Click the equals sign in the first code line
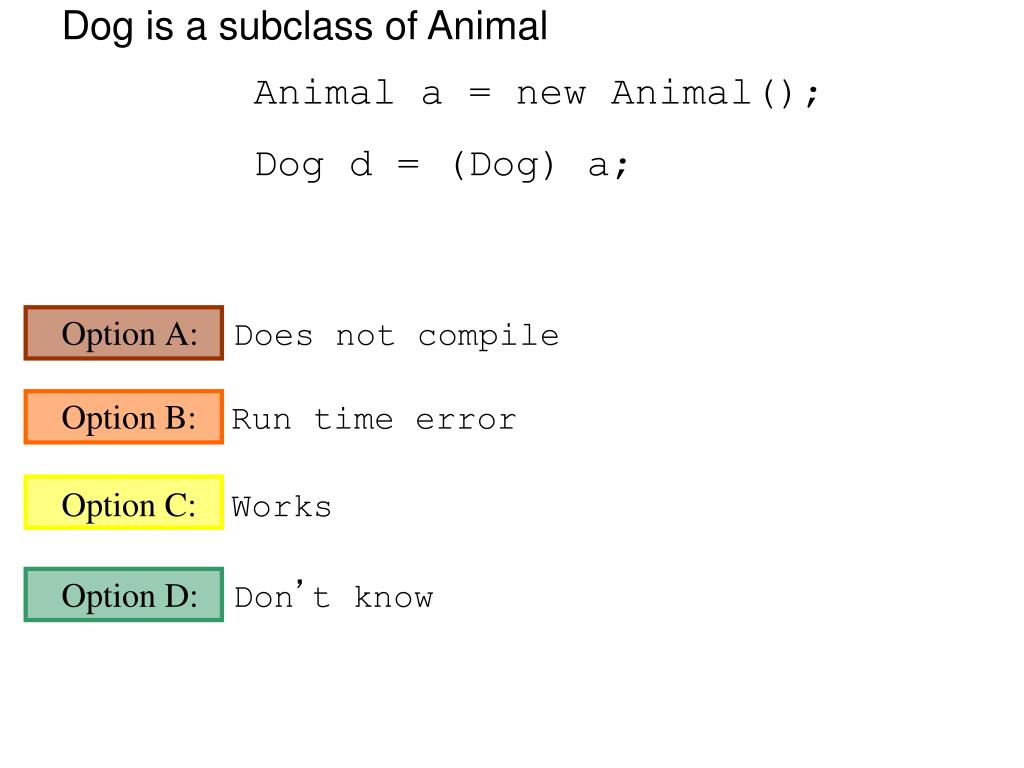The height and width of the screenshot is (768, 1024). [x=479, y=93]
